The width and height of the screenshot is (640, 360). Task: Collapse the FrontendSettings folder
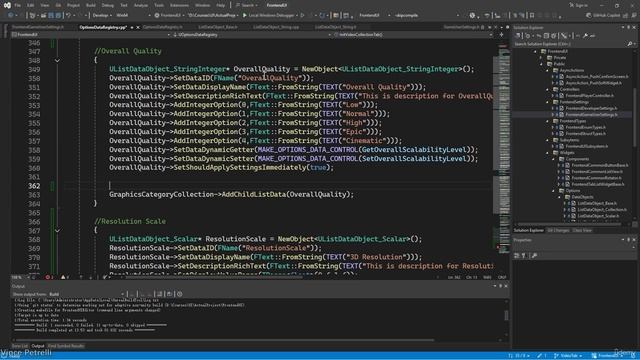(x=548, y=102)
